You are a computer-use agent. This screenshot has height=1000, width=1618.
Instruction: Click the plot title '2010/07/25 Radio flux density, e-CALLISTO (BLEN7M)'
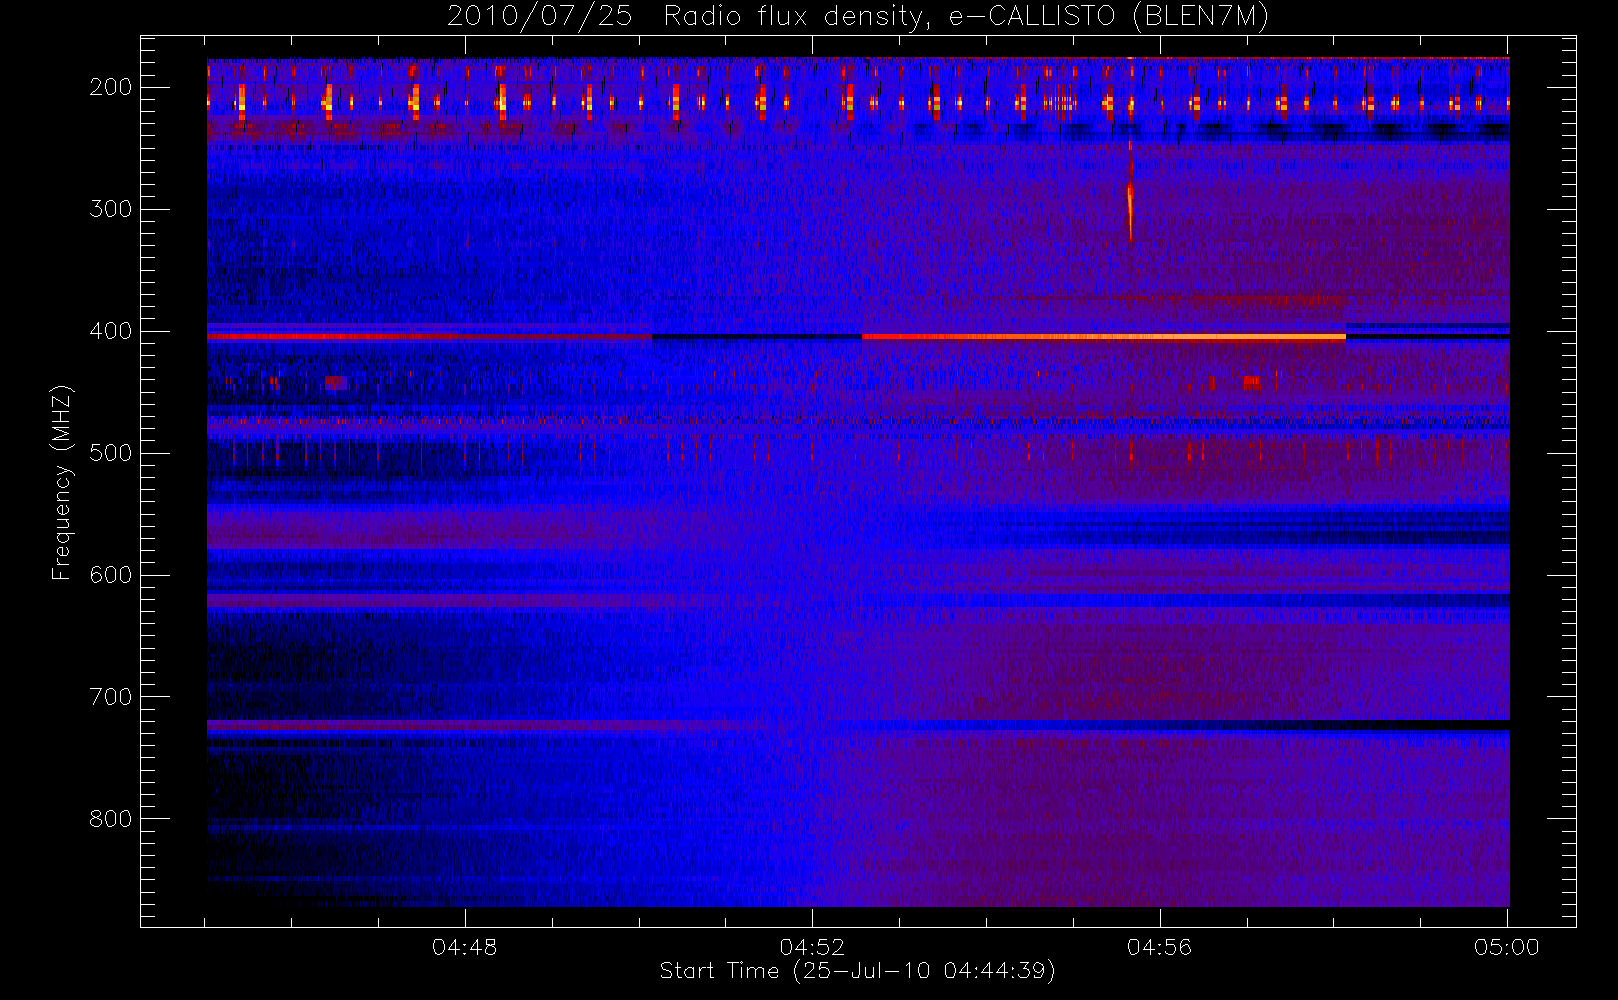pos(858,17)
